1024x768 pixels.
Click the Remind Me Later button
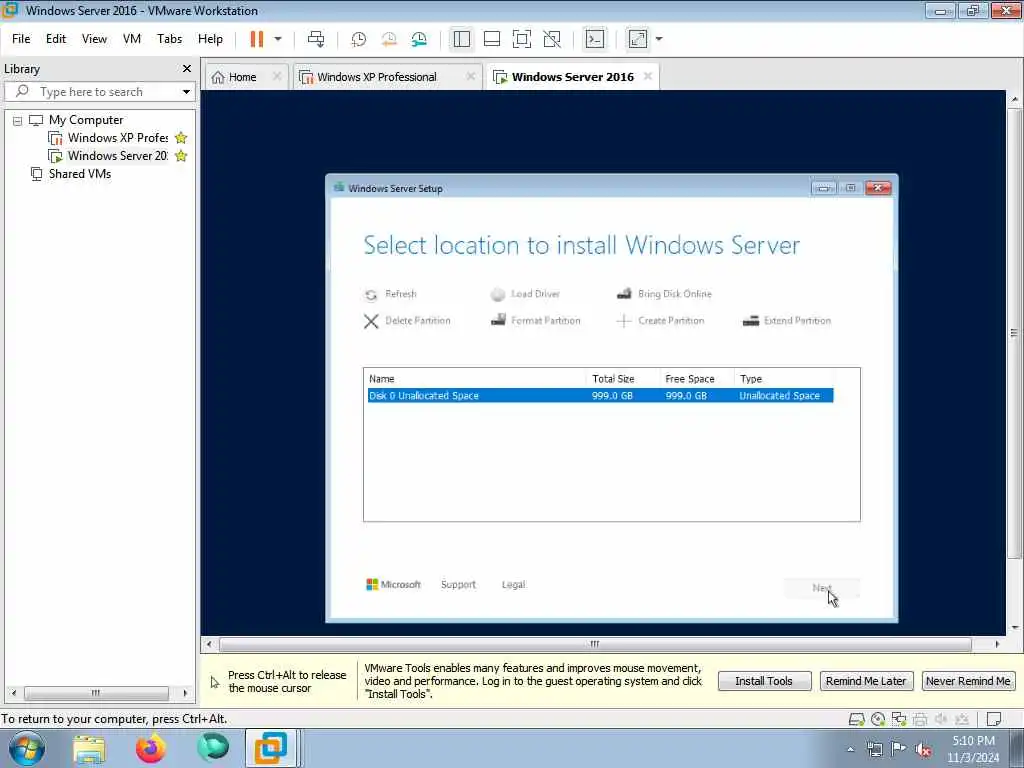click(x=866, y=681)
